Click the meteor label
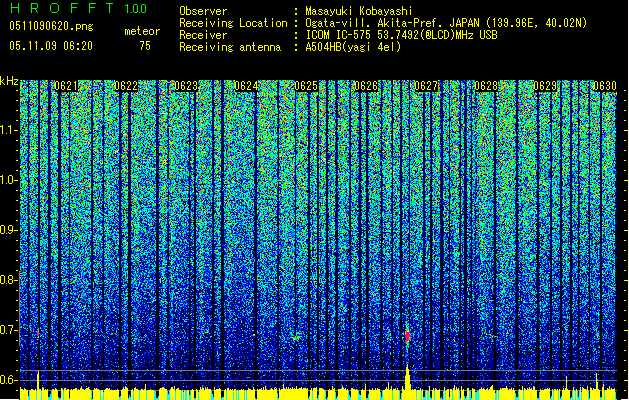Viewport: 629px width, 400px height. click(142, 31)
